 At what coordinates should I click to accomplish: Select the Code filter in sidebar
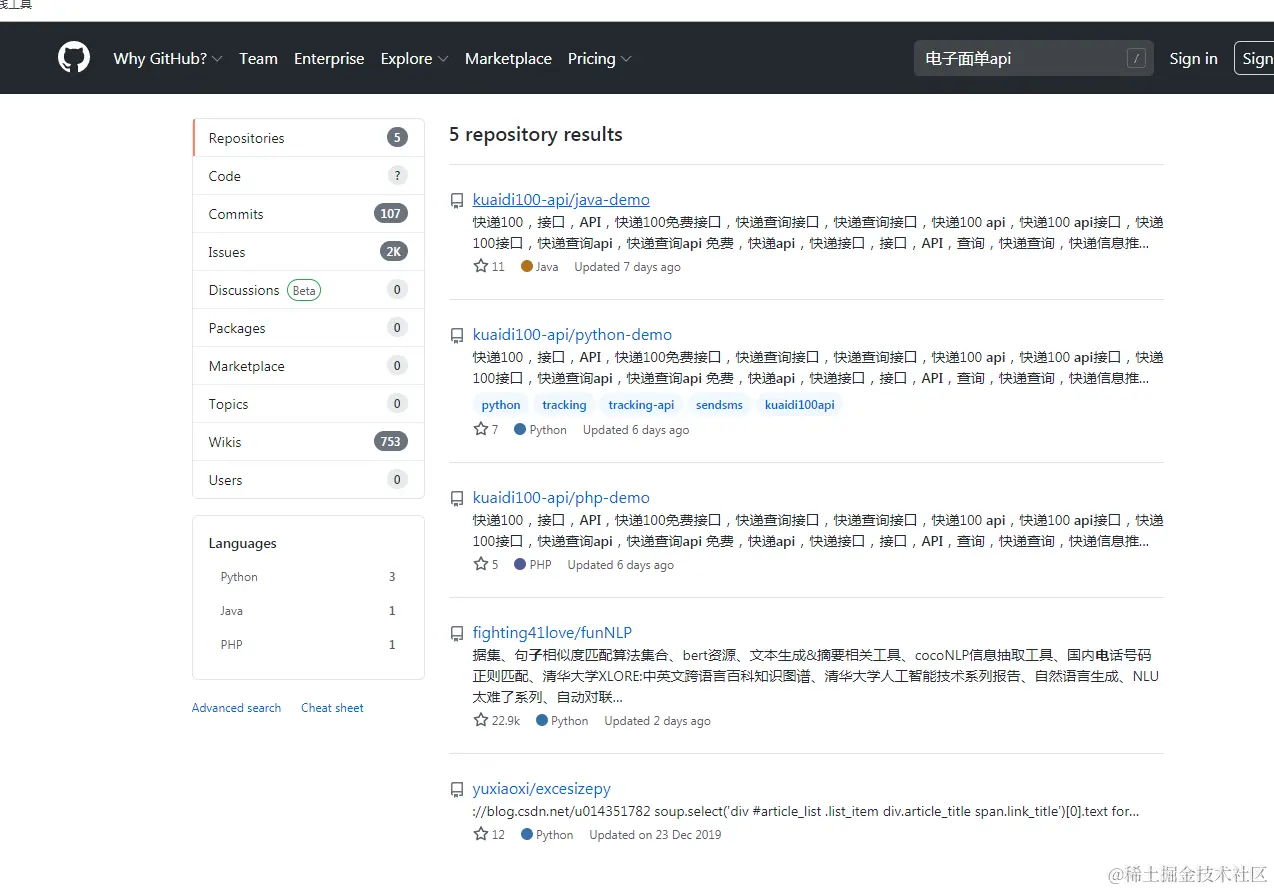point(308,176)
